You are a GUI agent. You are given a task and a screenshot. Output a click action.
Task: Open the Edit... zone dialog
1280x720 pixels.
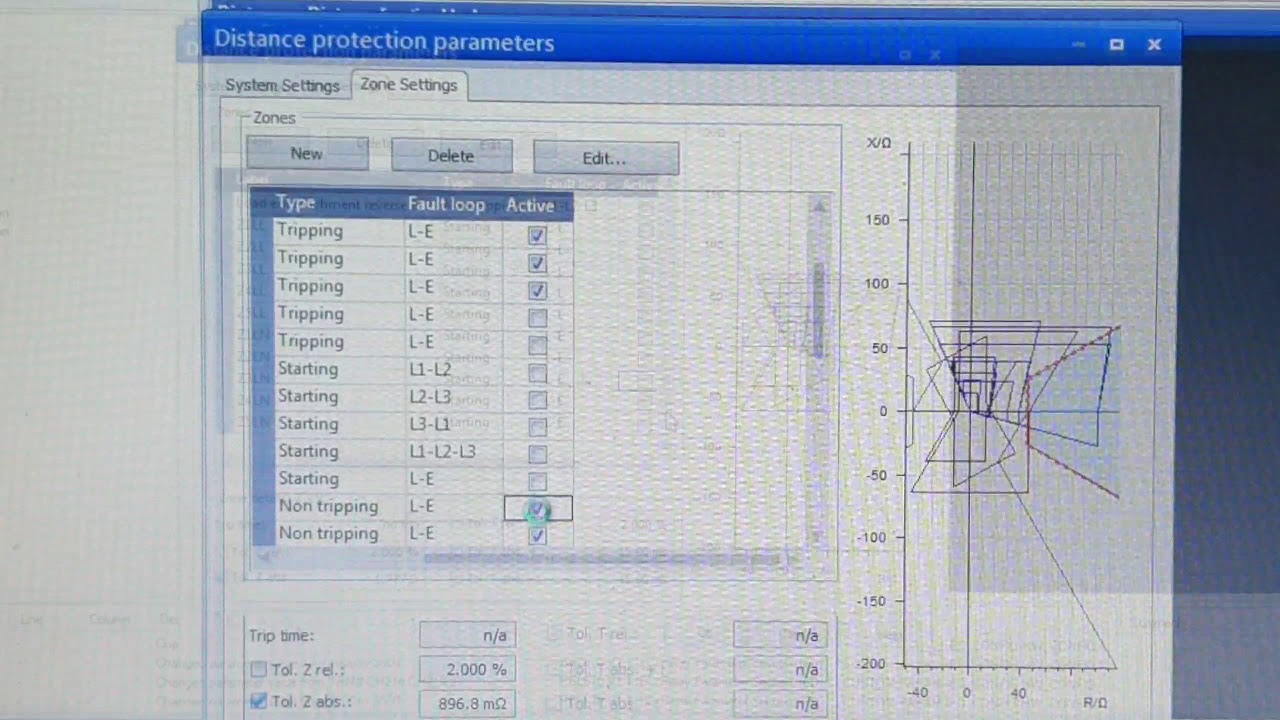pyautogui.click(x=605, y=158)
